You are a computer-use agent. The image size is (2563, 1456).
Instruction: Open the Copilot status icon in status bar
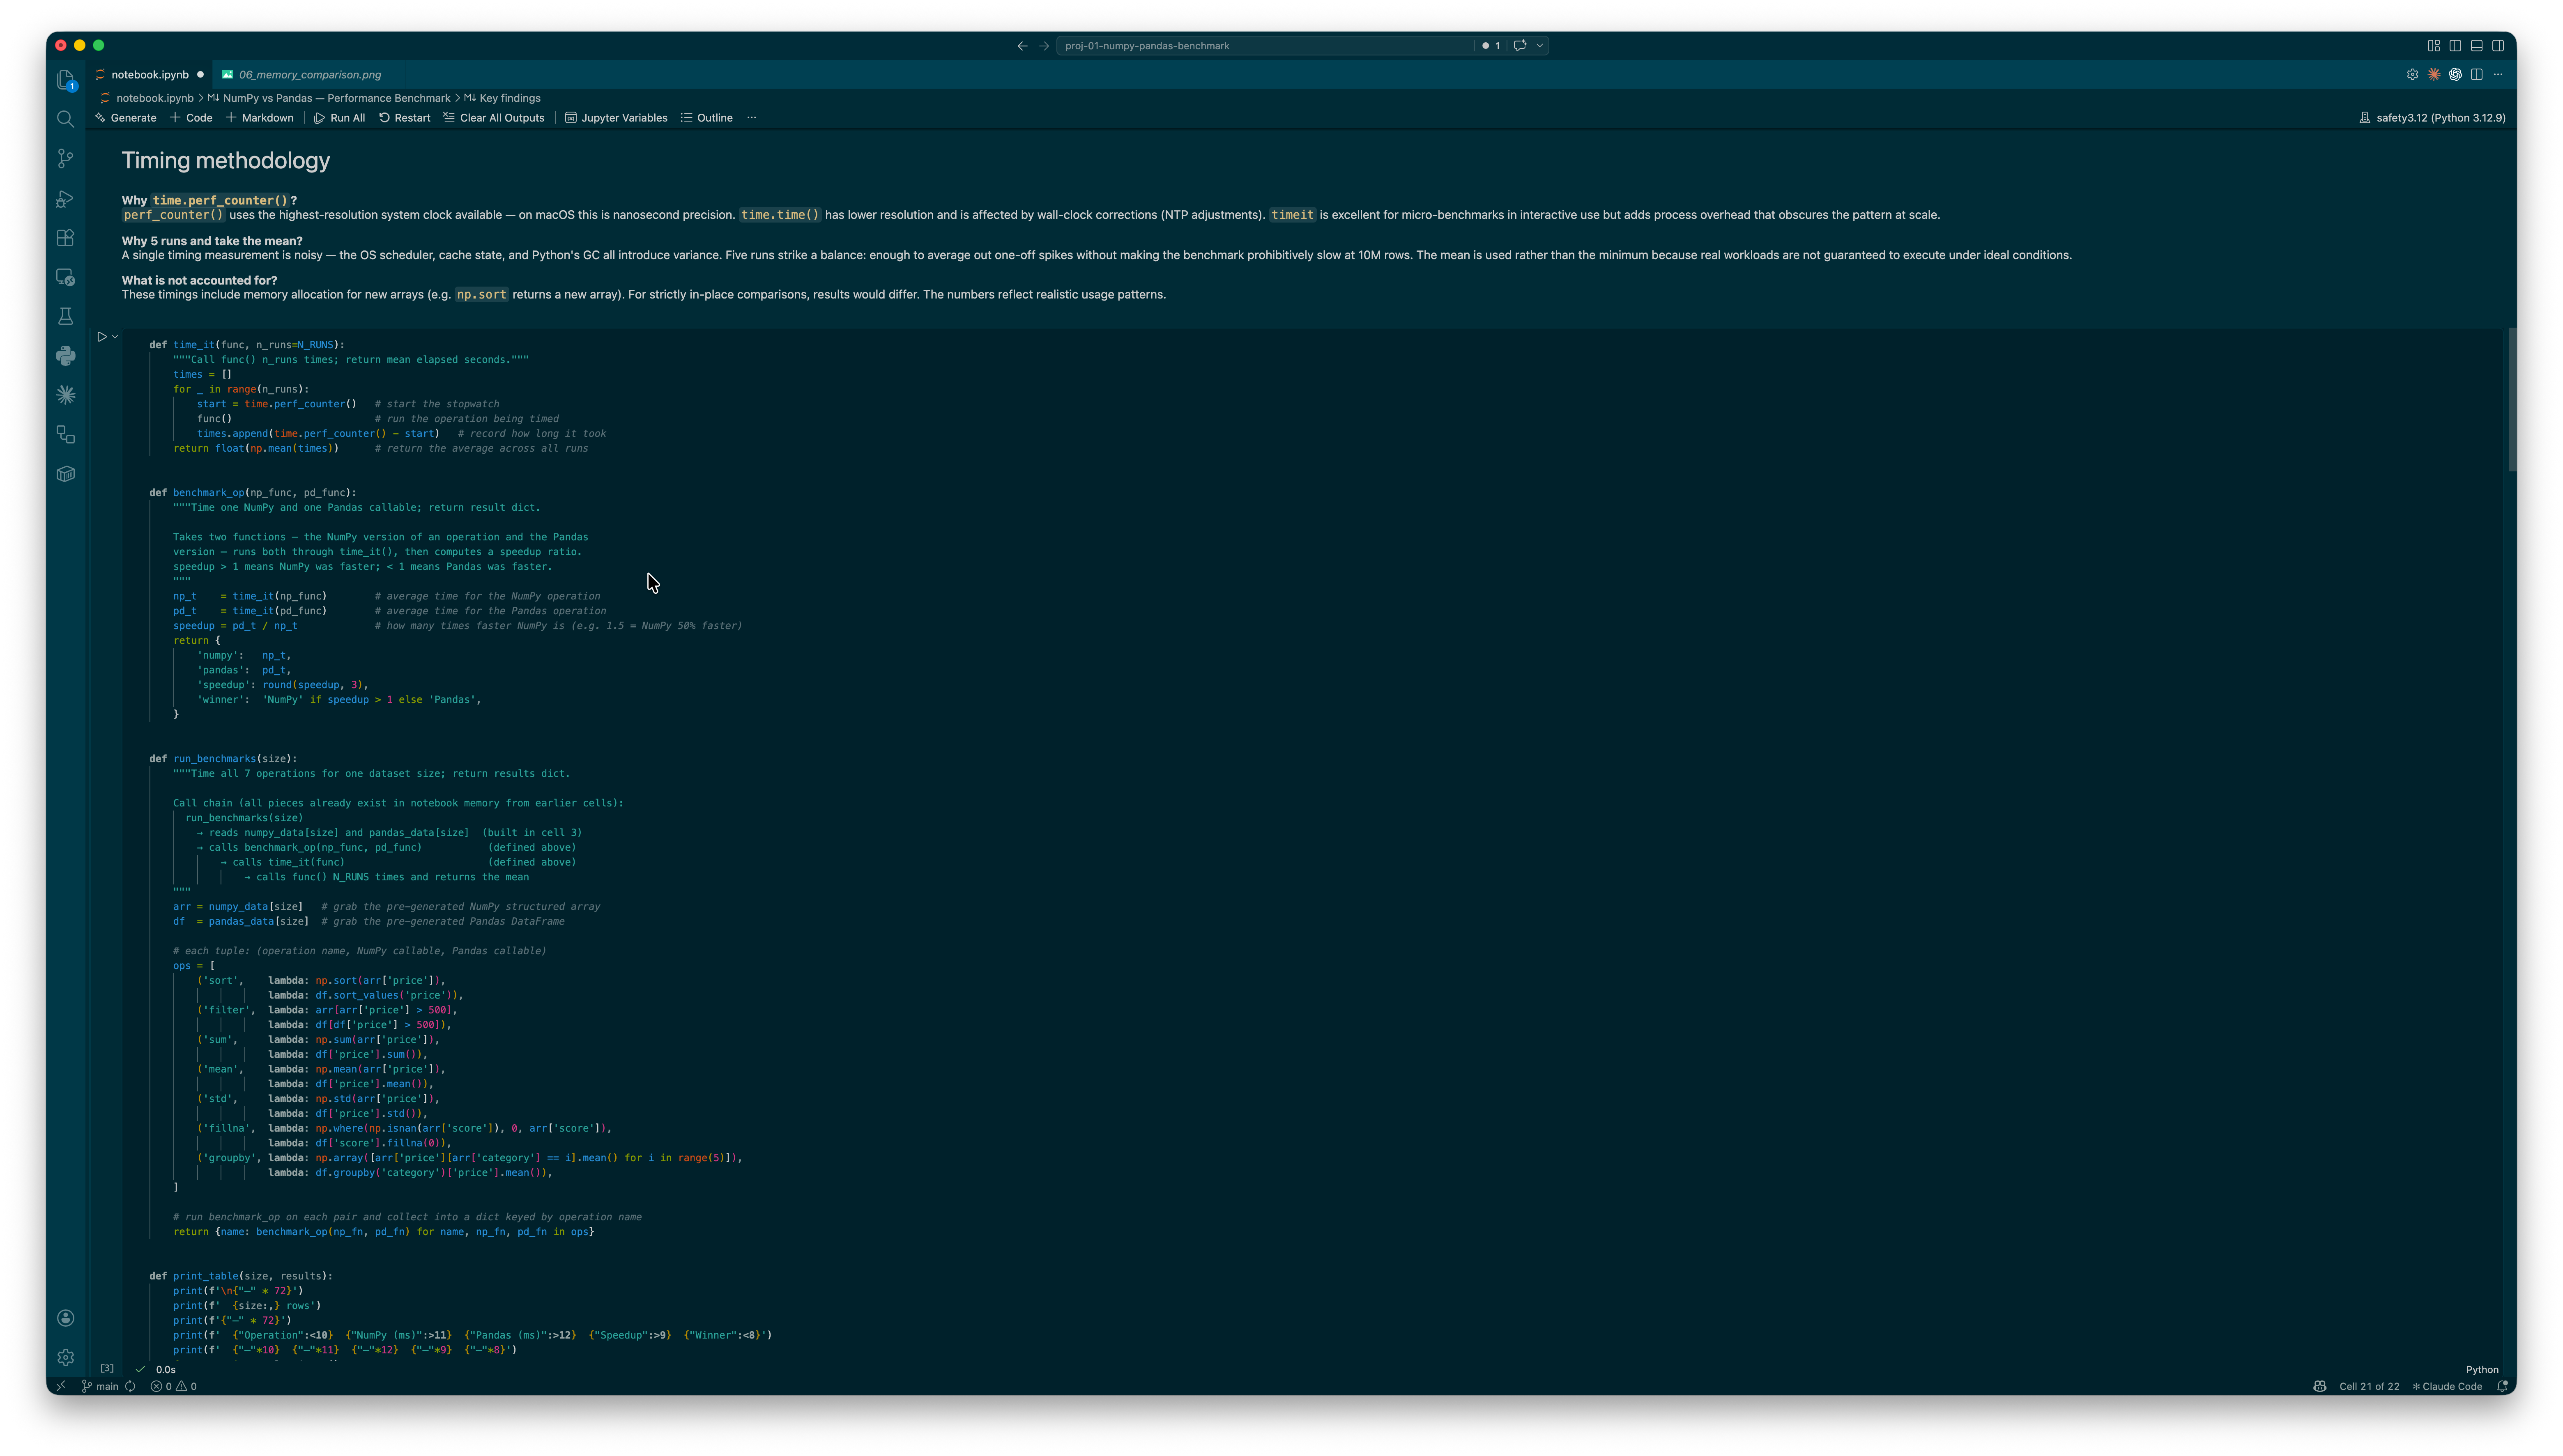coord(2320,1386)
